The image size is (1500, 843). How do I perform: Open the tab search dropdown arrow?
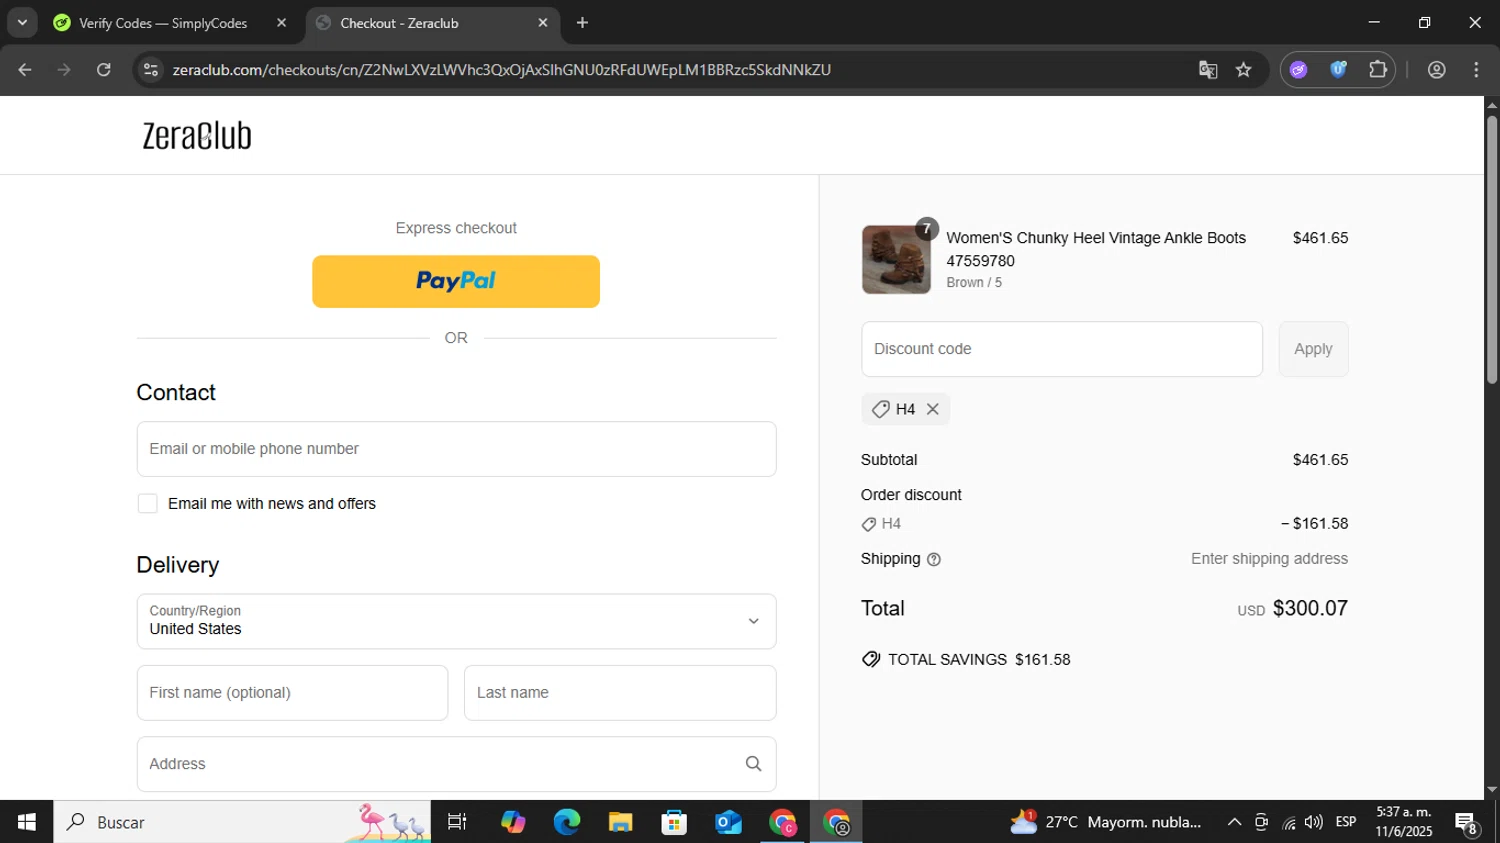click(x=22, y=23)
